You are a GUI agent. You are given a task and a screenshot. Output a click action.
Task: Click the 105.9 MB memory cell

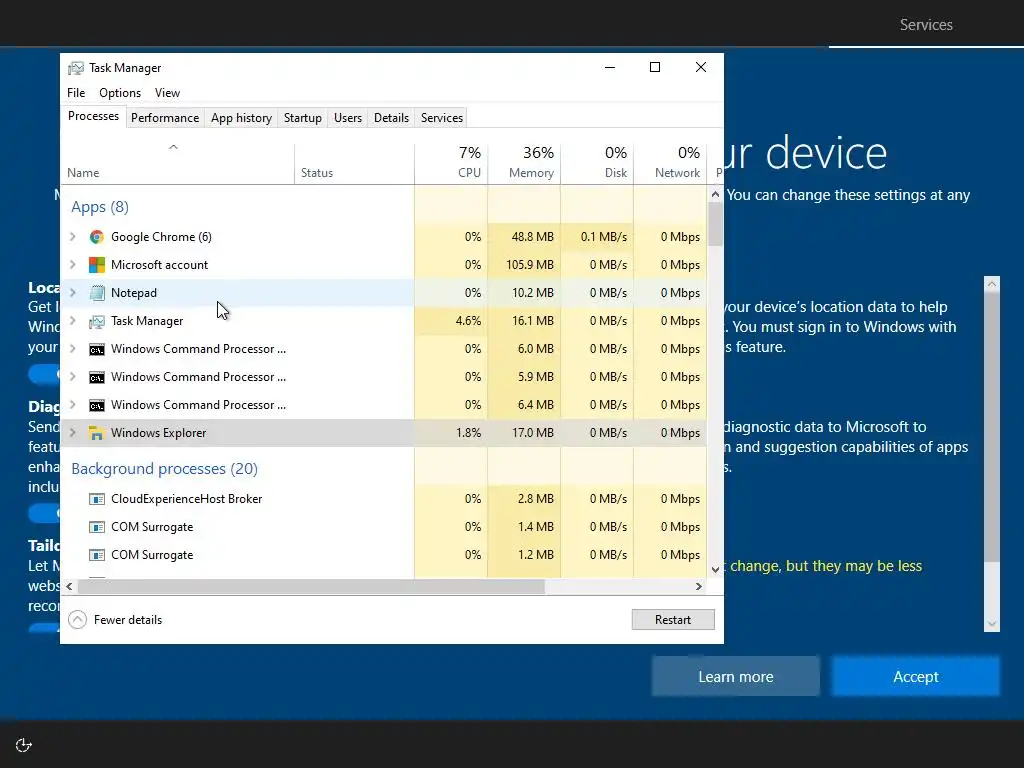pyautogui.click(x=530, y=265)
